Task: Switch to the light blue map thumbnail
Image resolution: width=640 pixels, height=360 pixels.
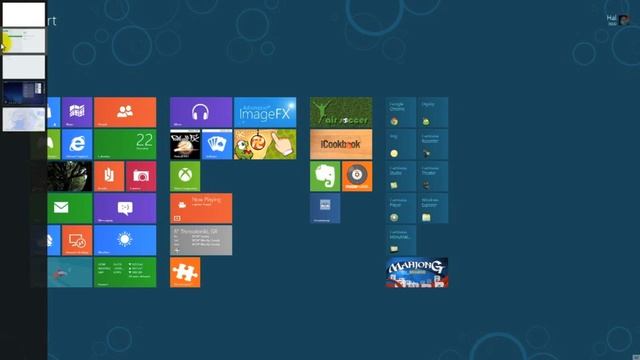Action: click(x=24, y=119)
